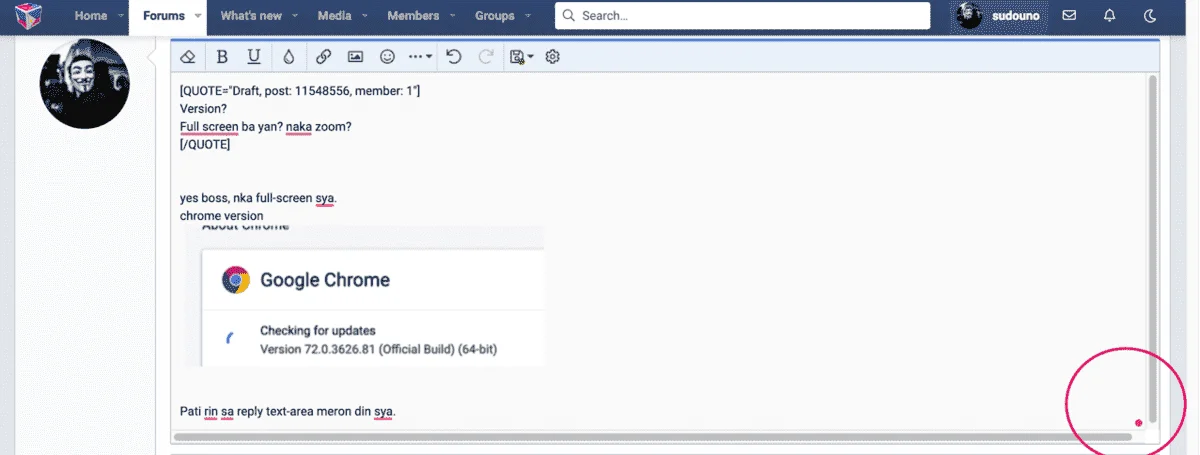Expand the Members menu arrow
1200x455 pixels.
451,16
